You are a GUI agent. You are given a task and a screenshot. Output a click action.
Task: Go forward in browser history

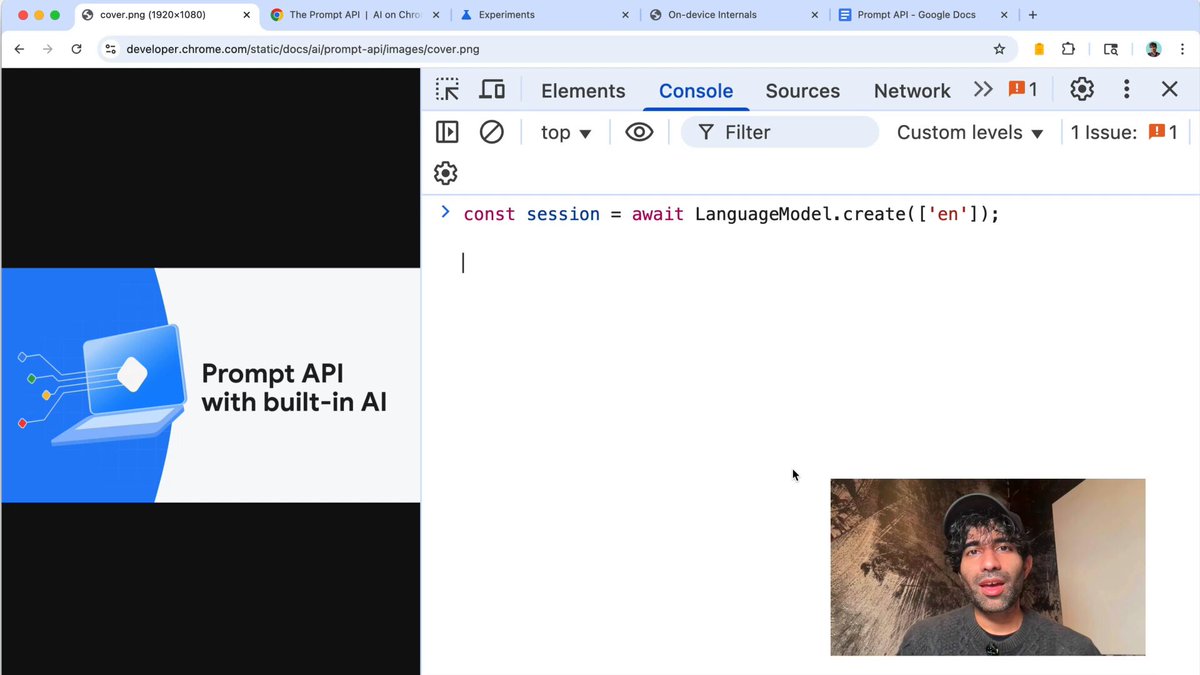point(47,49)
